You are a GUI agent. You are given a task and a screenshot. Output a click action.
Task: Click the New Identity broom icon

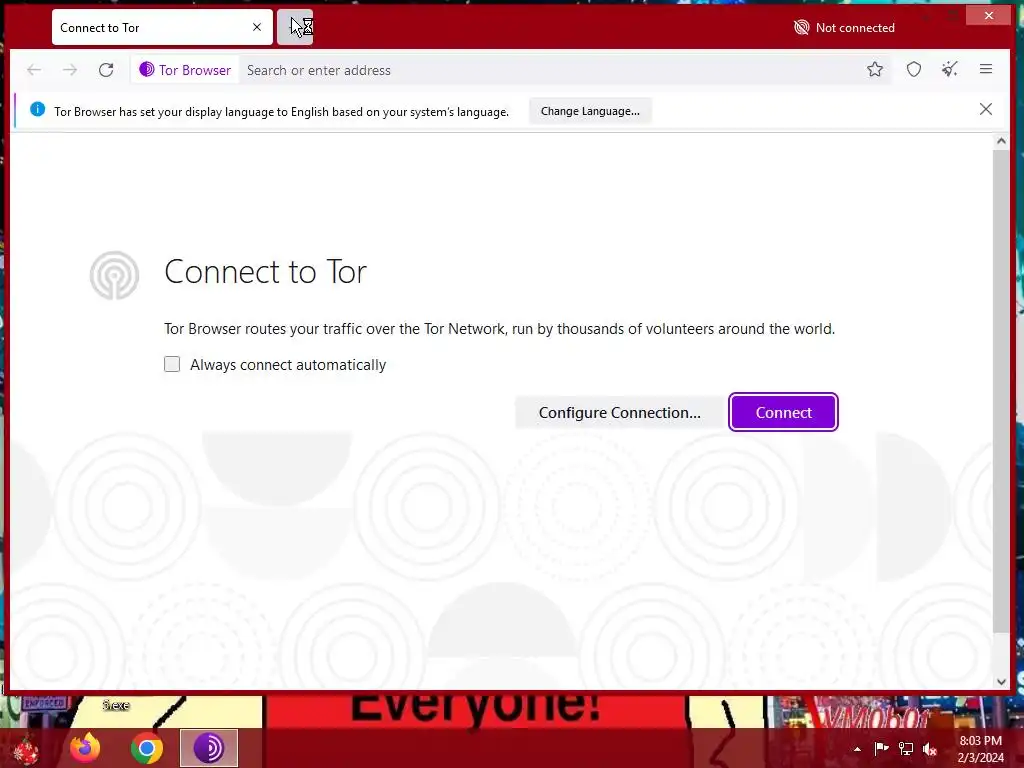(950, 69)
